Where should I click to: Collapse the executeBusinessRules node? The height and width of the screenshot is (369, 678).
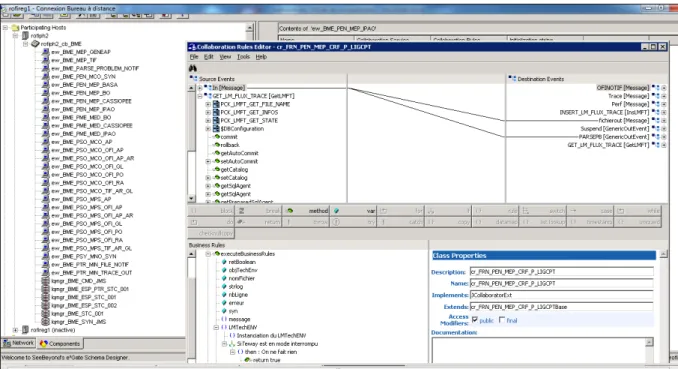point(208,254)
